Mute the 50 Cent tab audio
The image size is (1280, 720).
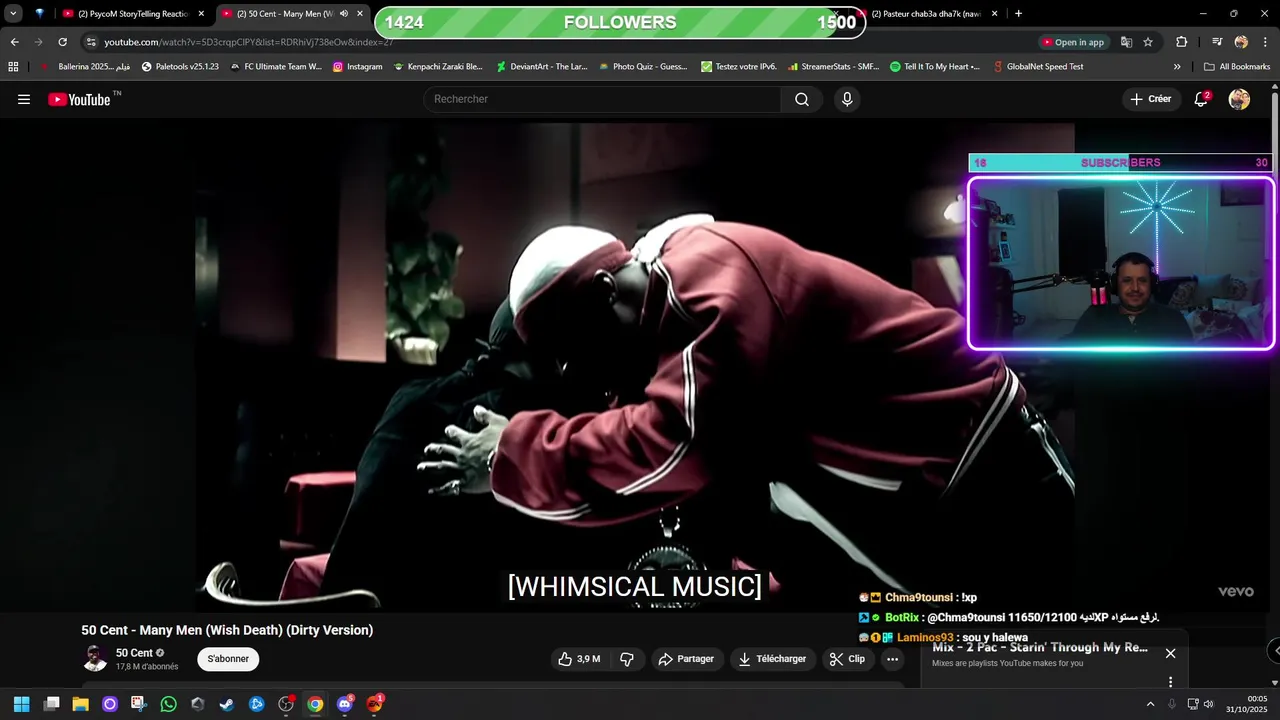[x=344, y=14]
